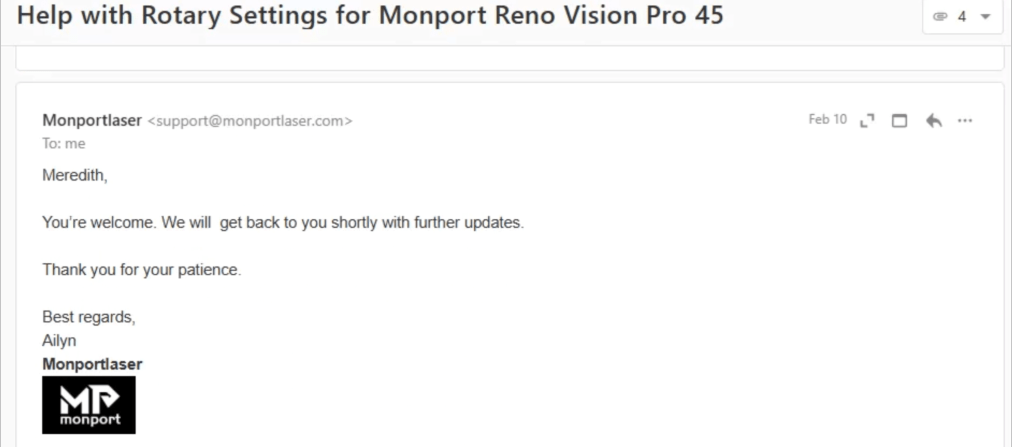The width and height of the screenshot is (1012, 447).
Task: Click the Monport logo image in signature
Action: click(89, 405)
